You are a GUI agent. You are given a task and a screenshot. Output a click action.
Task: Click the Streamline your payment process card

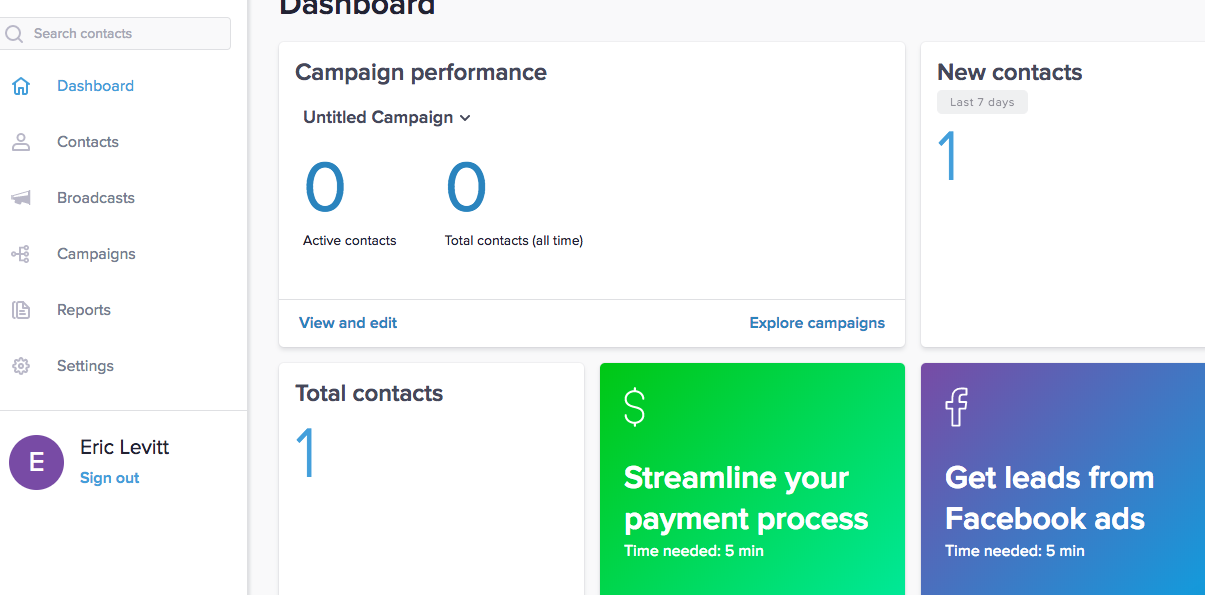pos(752,479)
